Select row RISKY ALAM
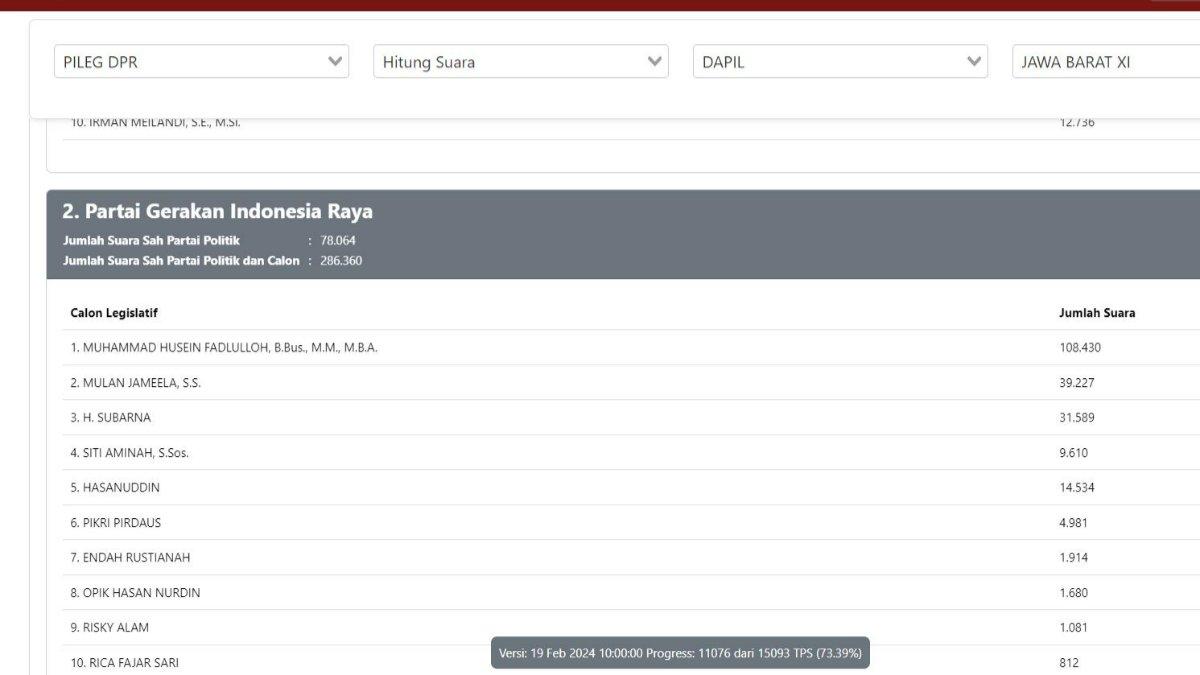This screenshot has width=1200, height=675. [x=631, y=627]
